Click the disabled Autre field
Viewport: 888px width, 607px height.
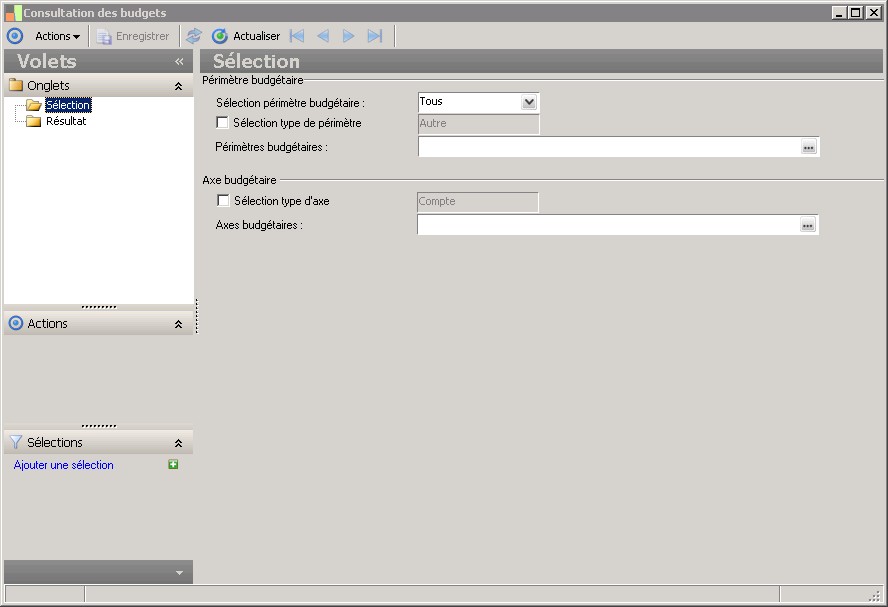tap(479, 123)
